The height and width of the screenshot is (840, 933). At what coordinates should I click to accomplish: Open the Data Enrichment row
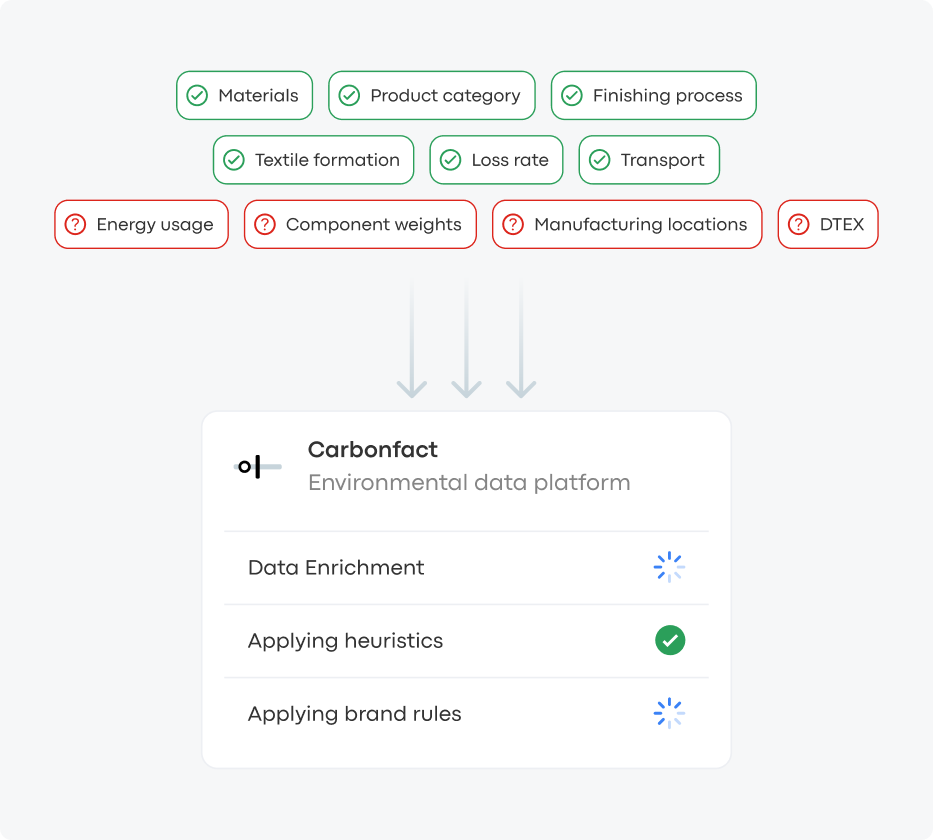(466, 568)
